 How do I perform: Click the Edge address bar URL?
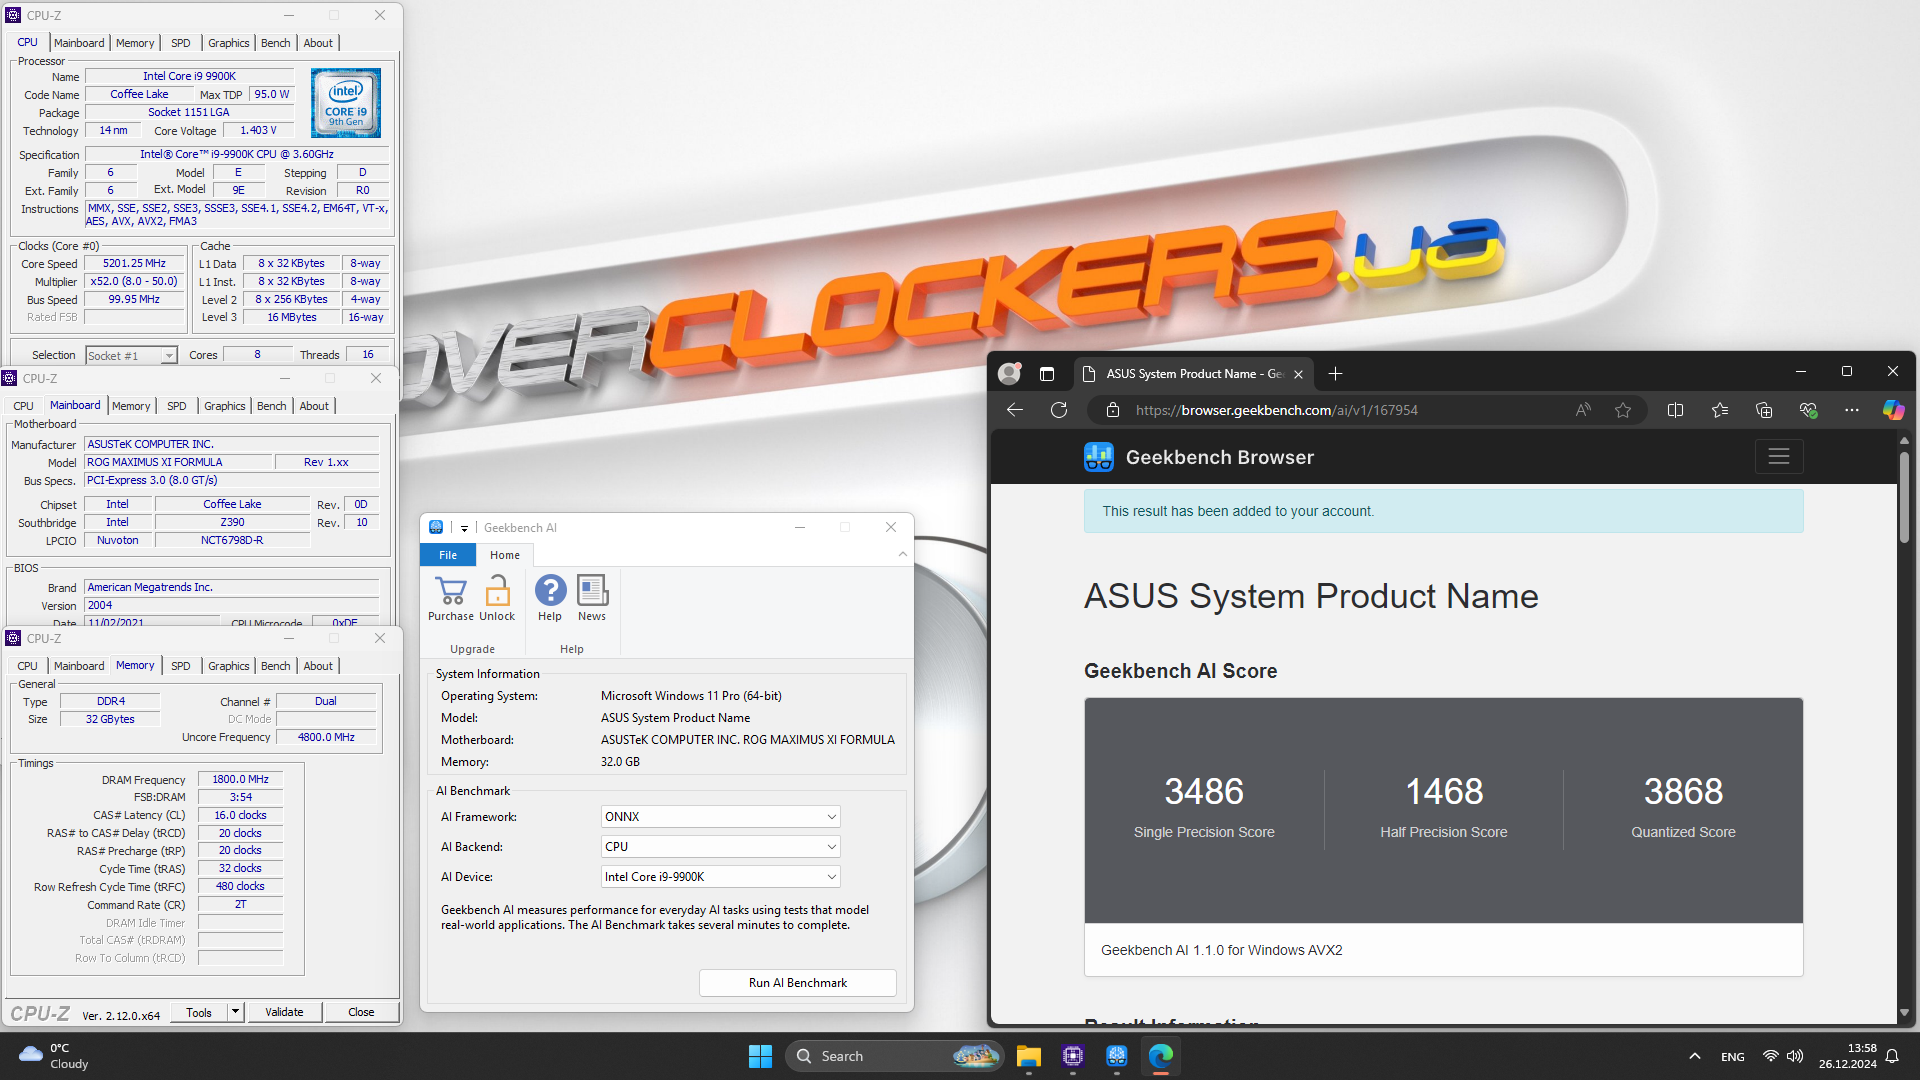[1276, 410]
